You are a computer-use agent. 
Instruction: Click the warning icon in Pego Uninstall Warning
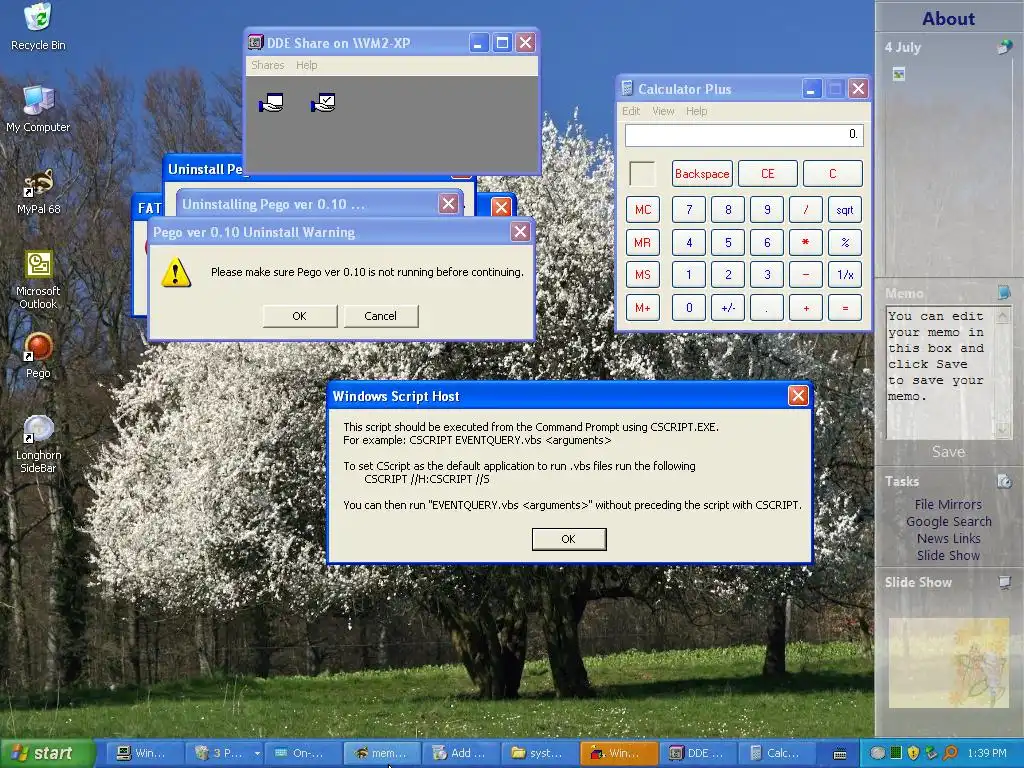coord(176,272)
